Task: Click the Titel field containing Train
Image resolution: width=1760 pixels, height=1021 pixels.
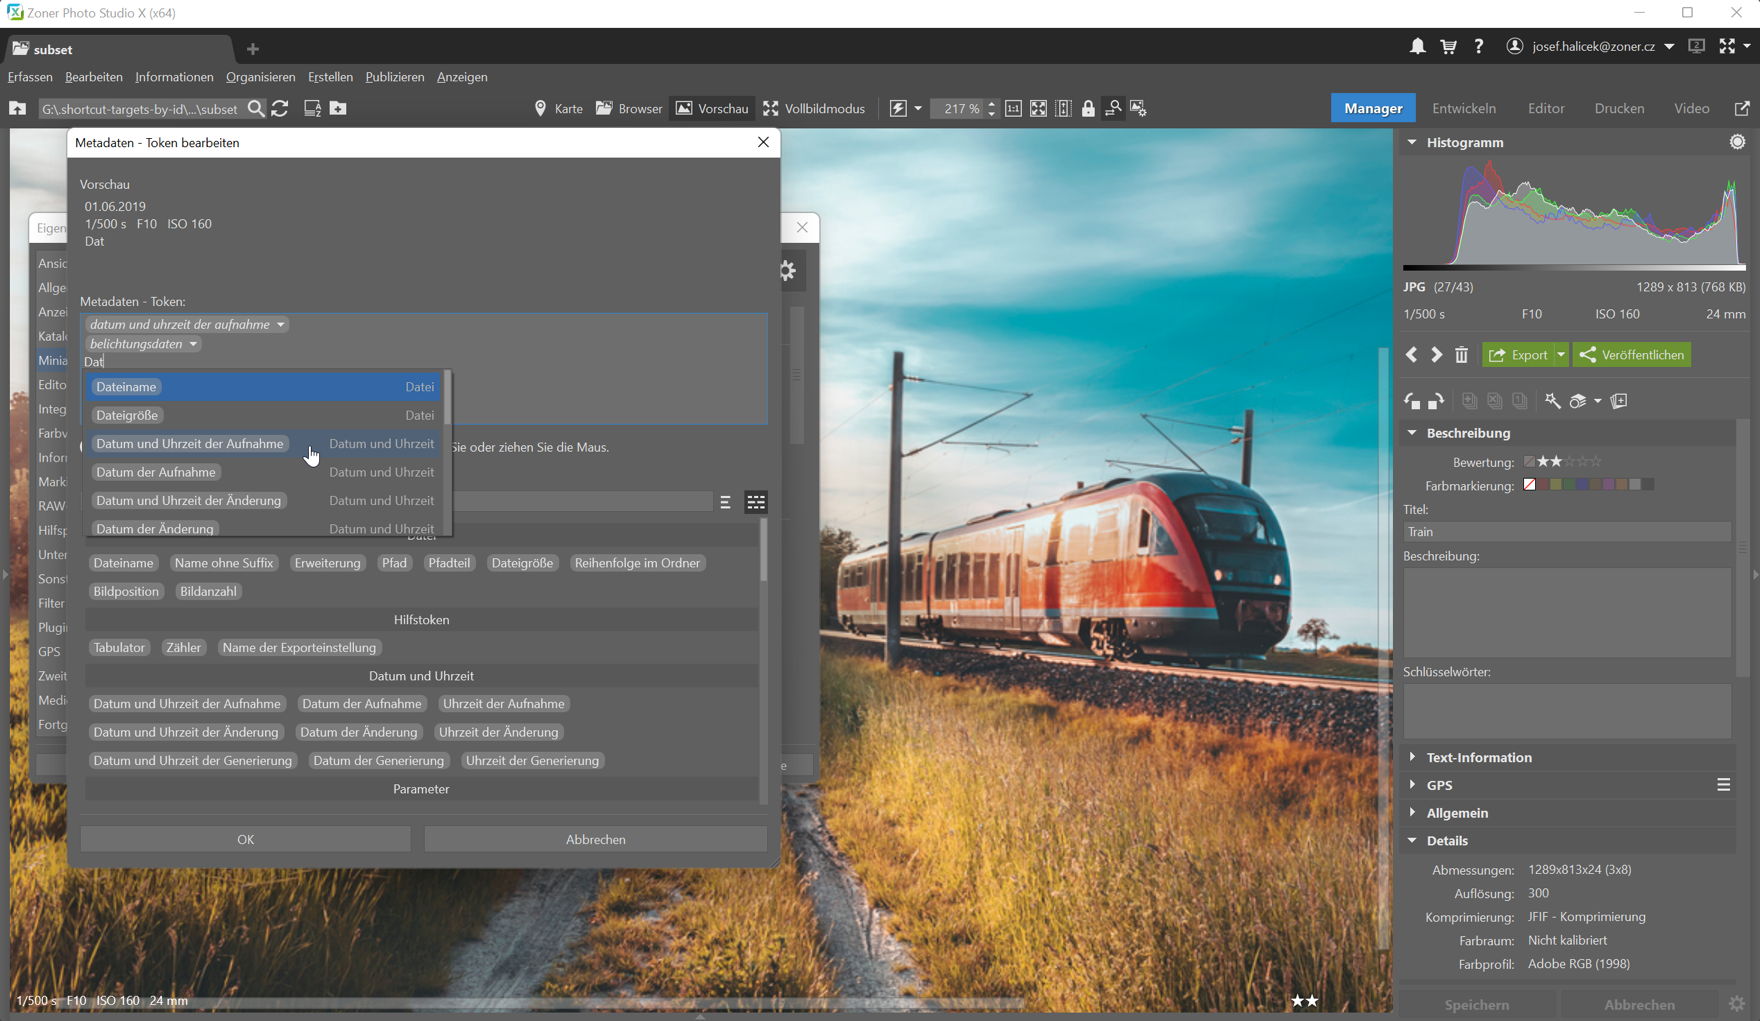Action: [x=1566, y=531]
